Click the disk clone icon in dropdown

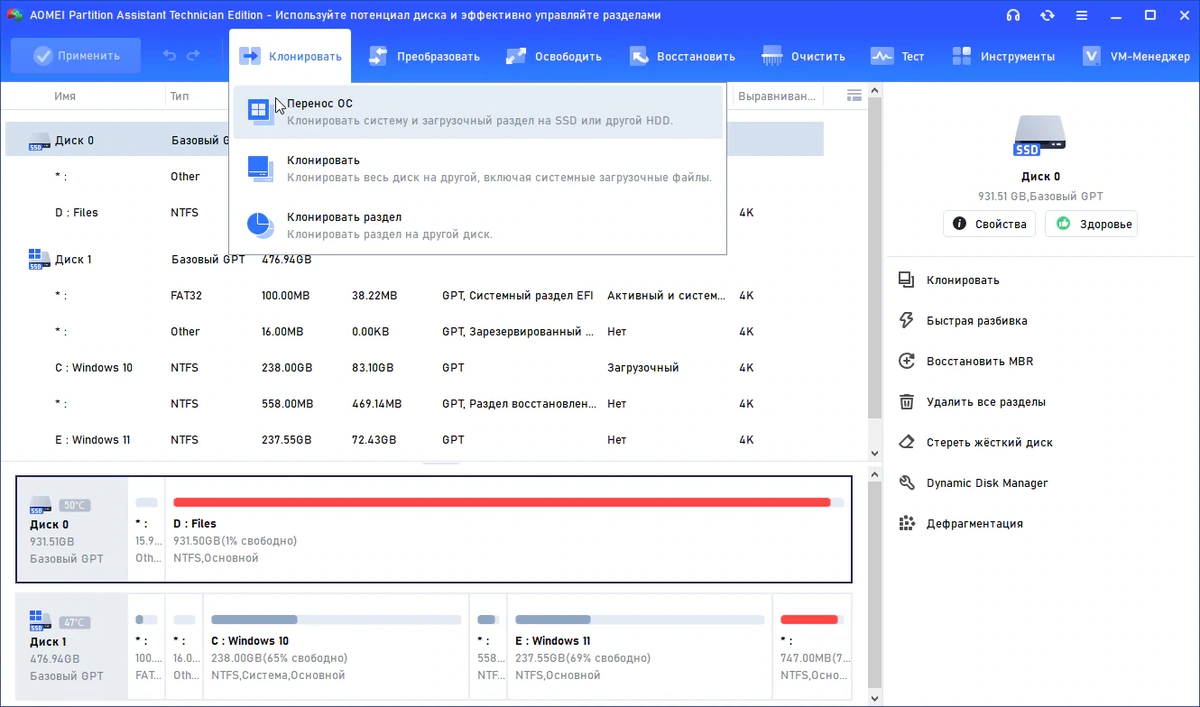tap(260, 168)
